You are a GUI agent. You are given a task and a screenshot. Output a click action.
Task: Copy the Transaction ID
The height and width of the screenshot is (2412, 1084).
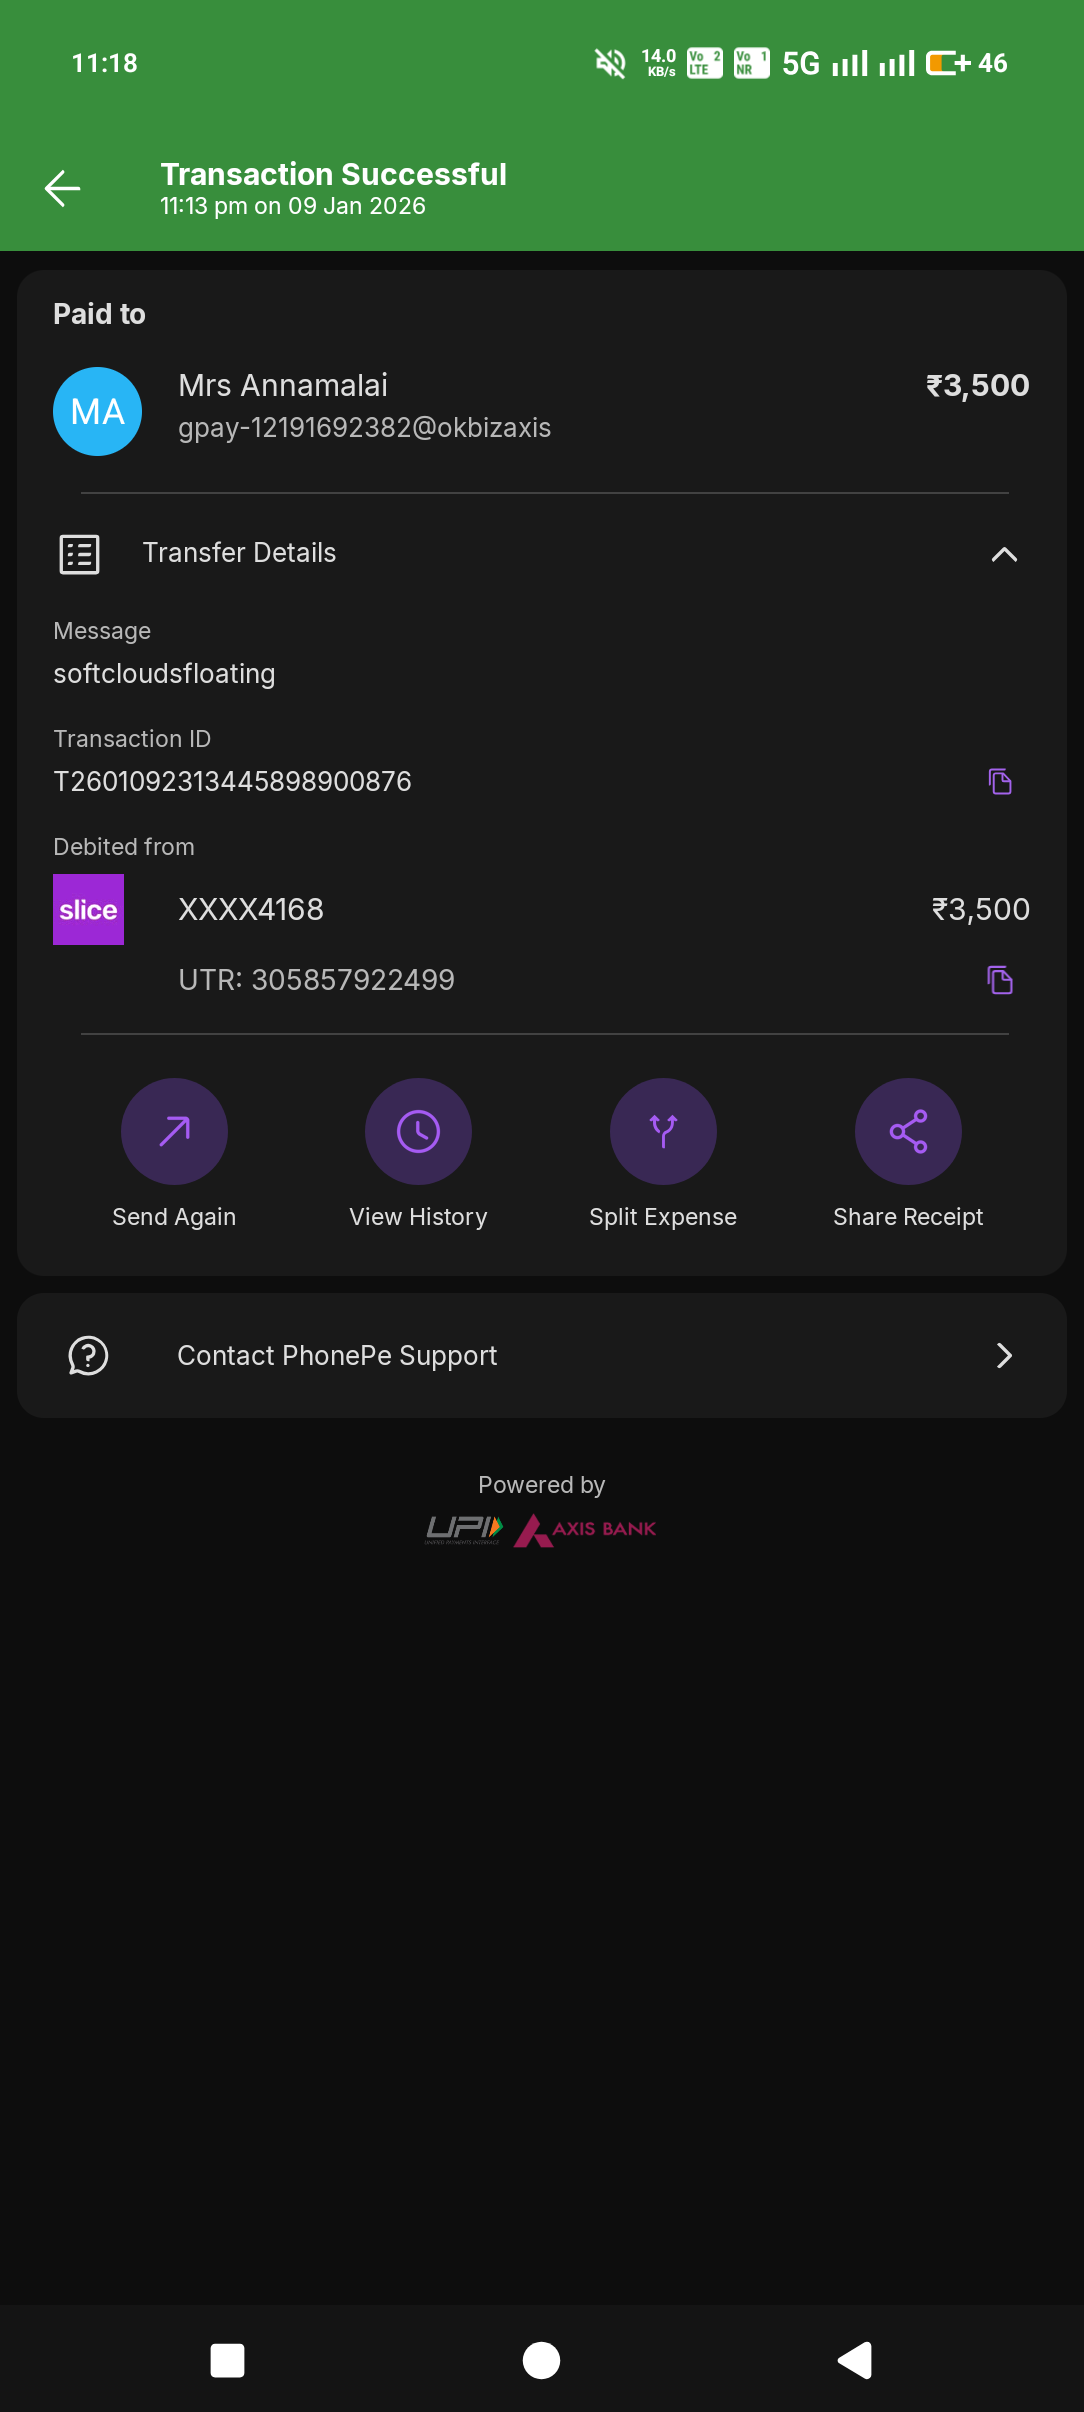tap(1000, 781)
